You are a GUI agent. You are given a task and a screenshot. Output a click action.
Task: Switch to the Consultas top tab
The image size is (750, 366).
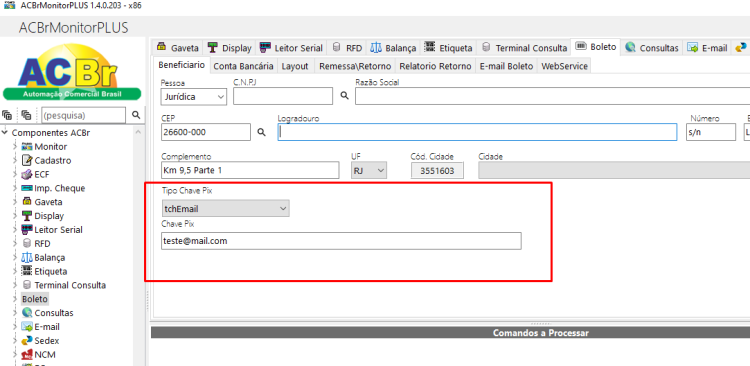pyautogui.click(x=652, y=48)
